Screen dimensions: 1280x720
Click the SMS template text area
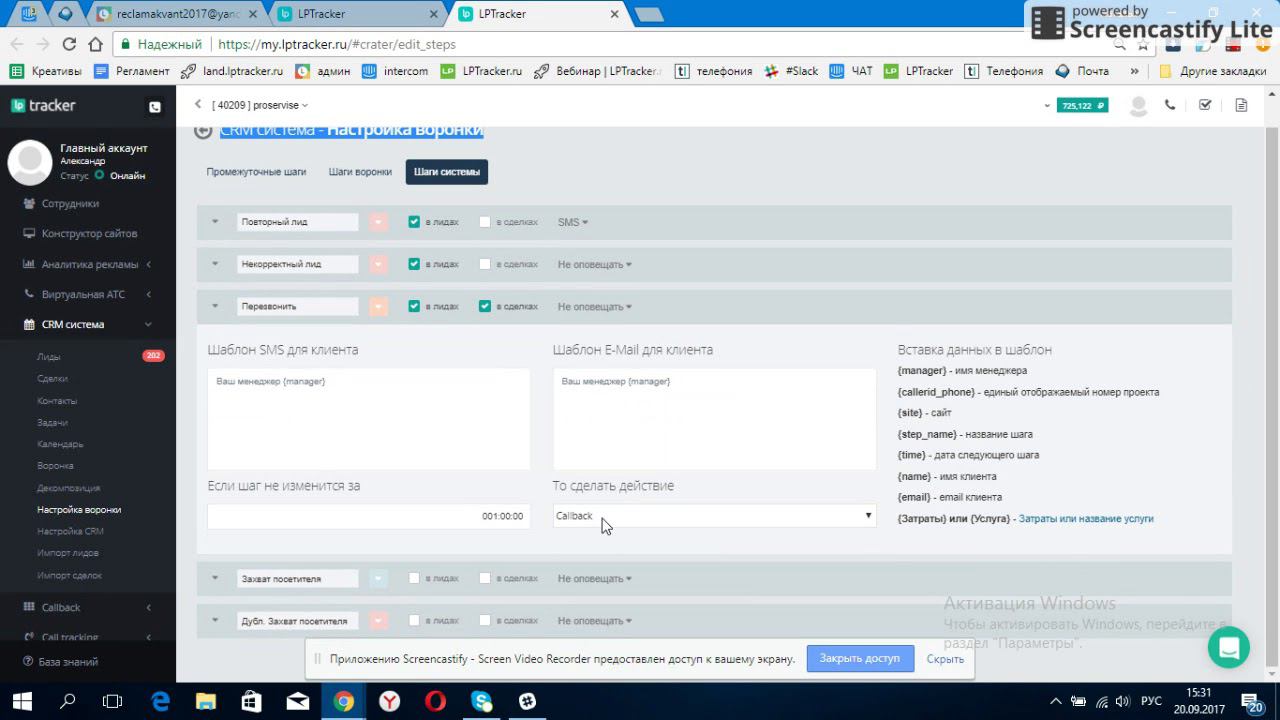click(x=368, y=419)
